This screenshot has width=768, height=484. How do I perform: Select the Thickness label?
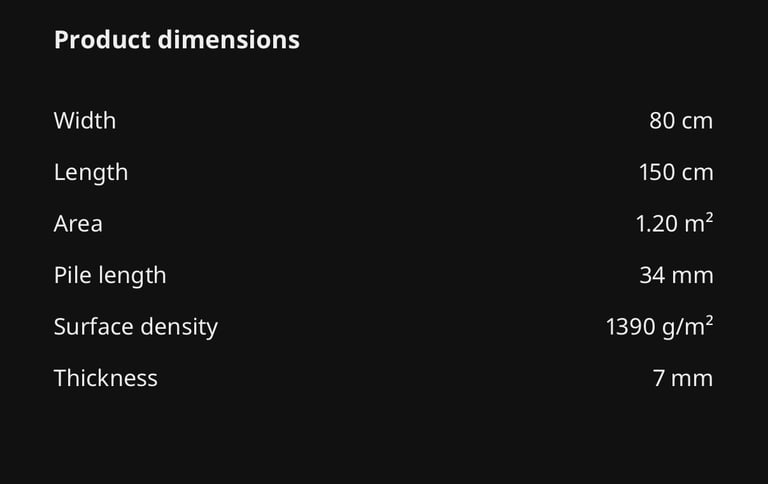[x=105, y=378]
